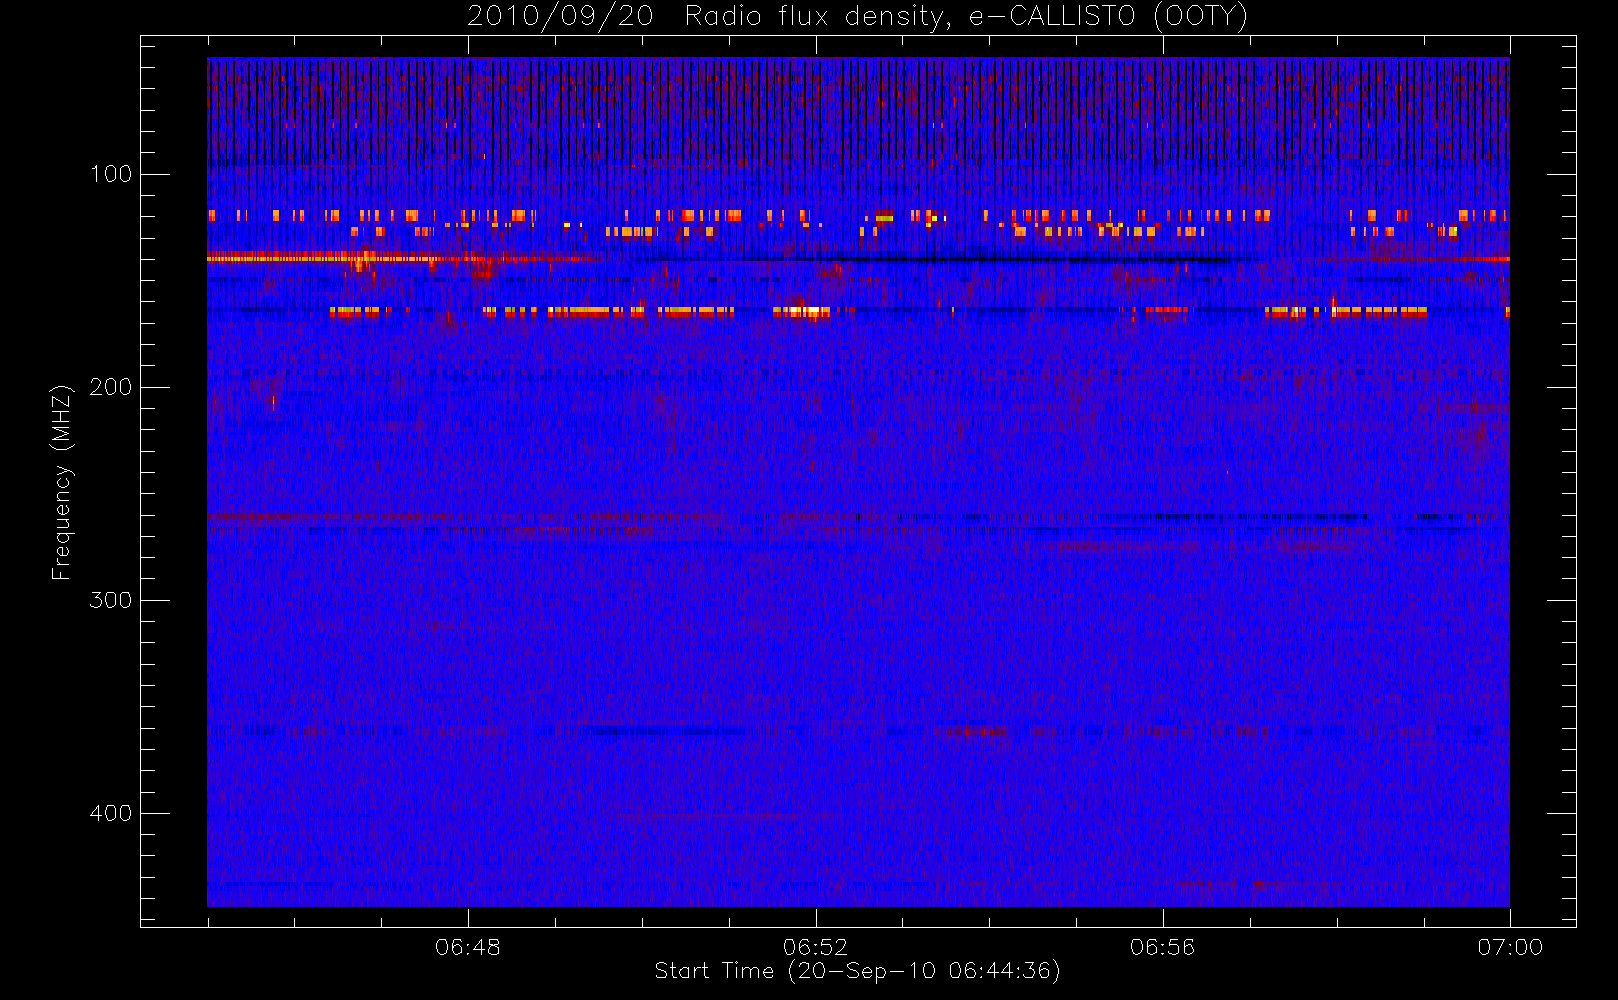Click the 06:52 time tick label
This screenshot has width=1618, height=1000.
[815, 947]
